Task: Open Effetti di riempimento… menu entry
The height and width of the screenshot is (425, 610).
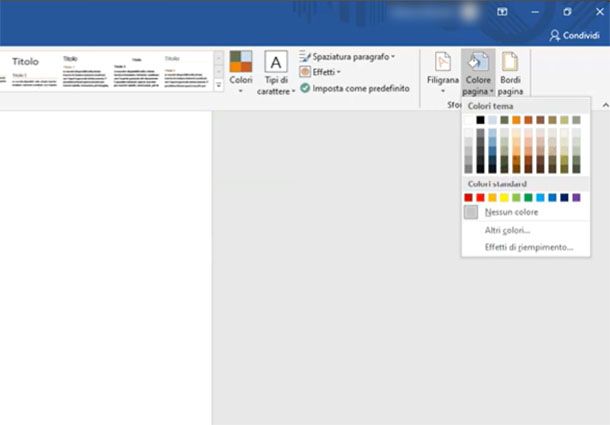Action: [526, 247]
